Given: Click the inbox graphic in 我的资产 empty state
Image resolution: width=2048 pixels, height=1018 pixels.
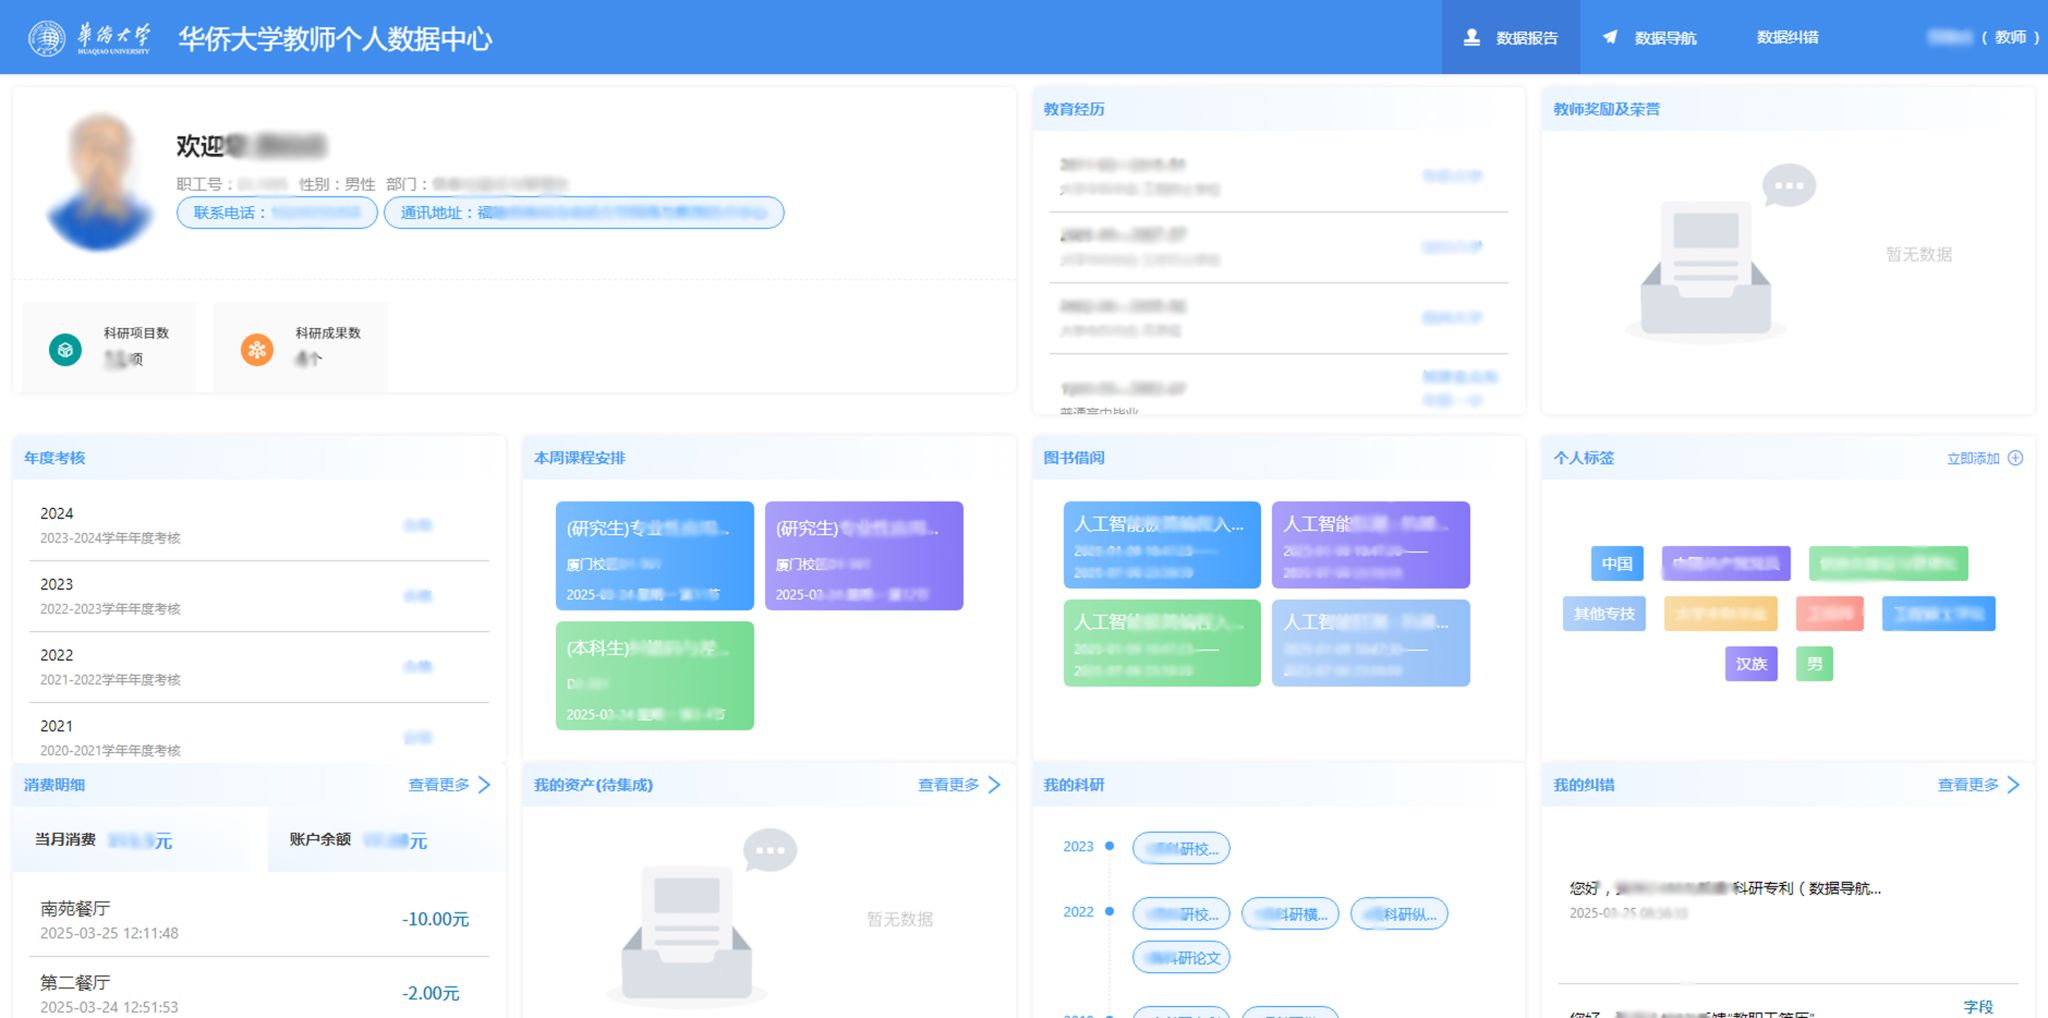Looking at the screenshot, I should [690, 930].
